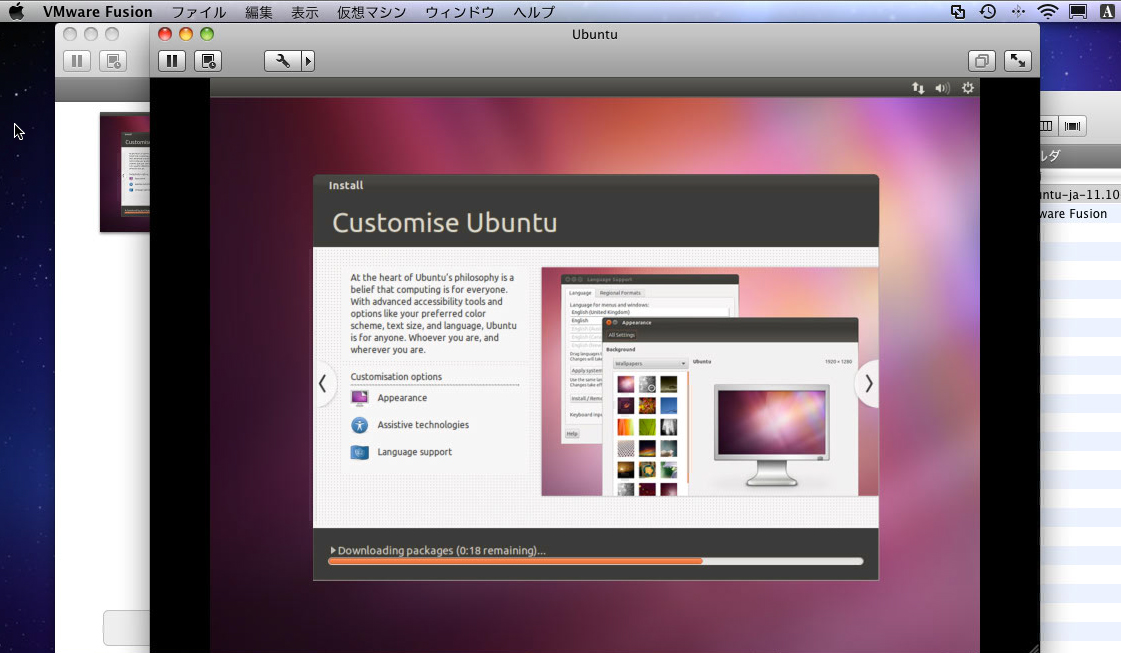This screenshot has width=1121, height=653.
Task: Expand Downloading packages details triangle
Action: [333, 550]
